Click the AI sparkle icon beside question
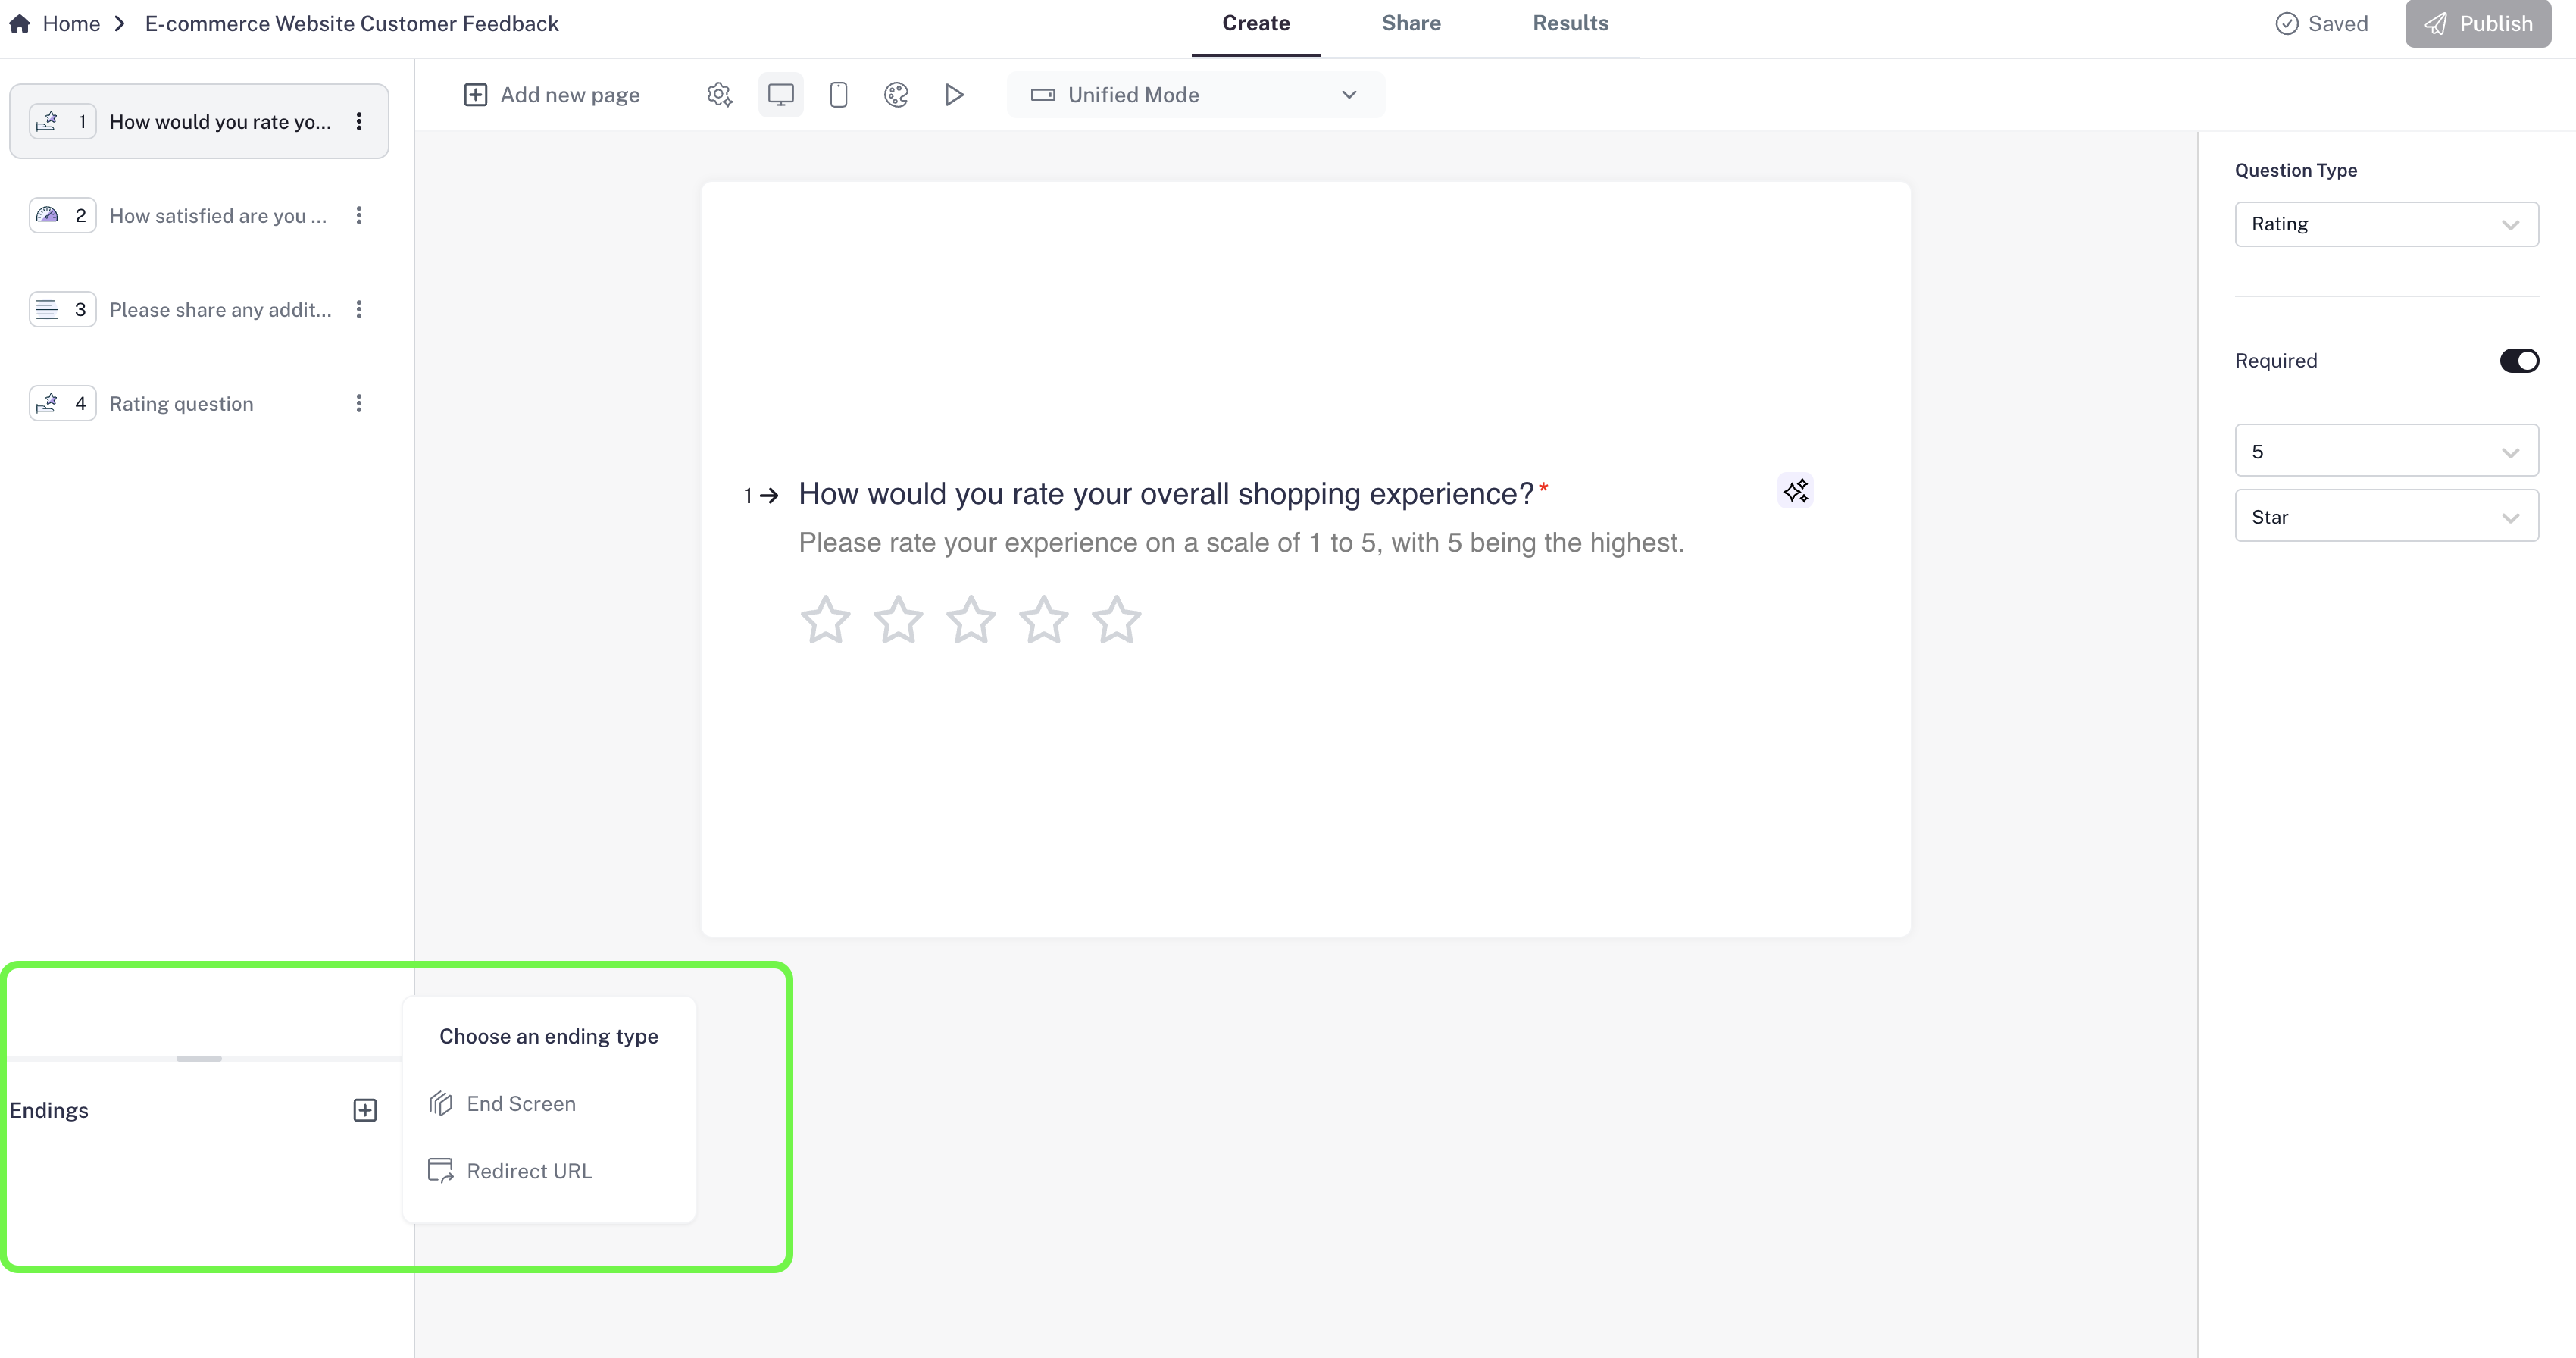 (1795, 491)
